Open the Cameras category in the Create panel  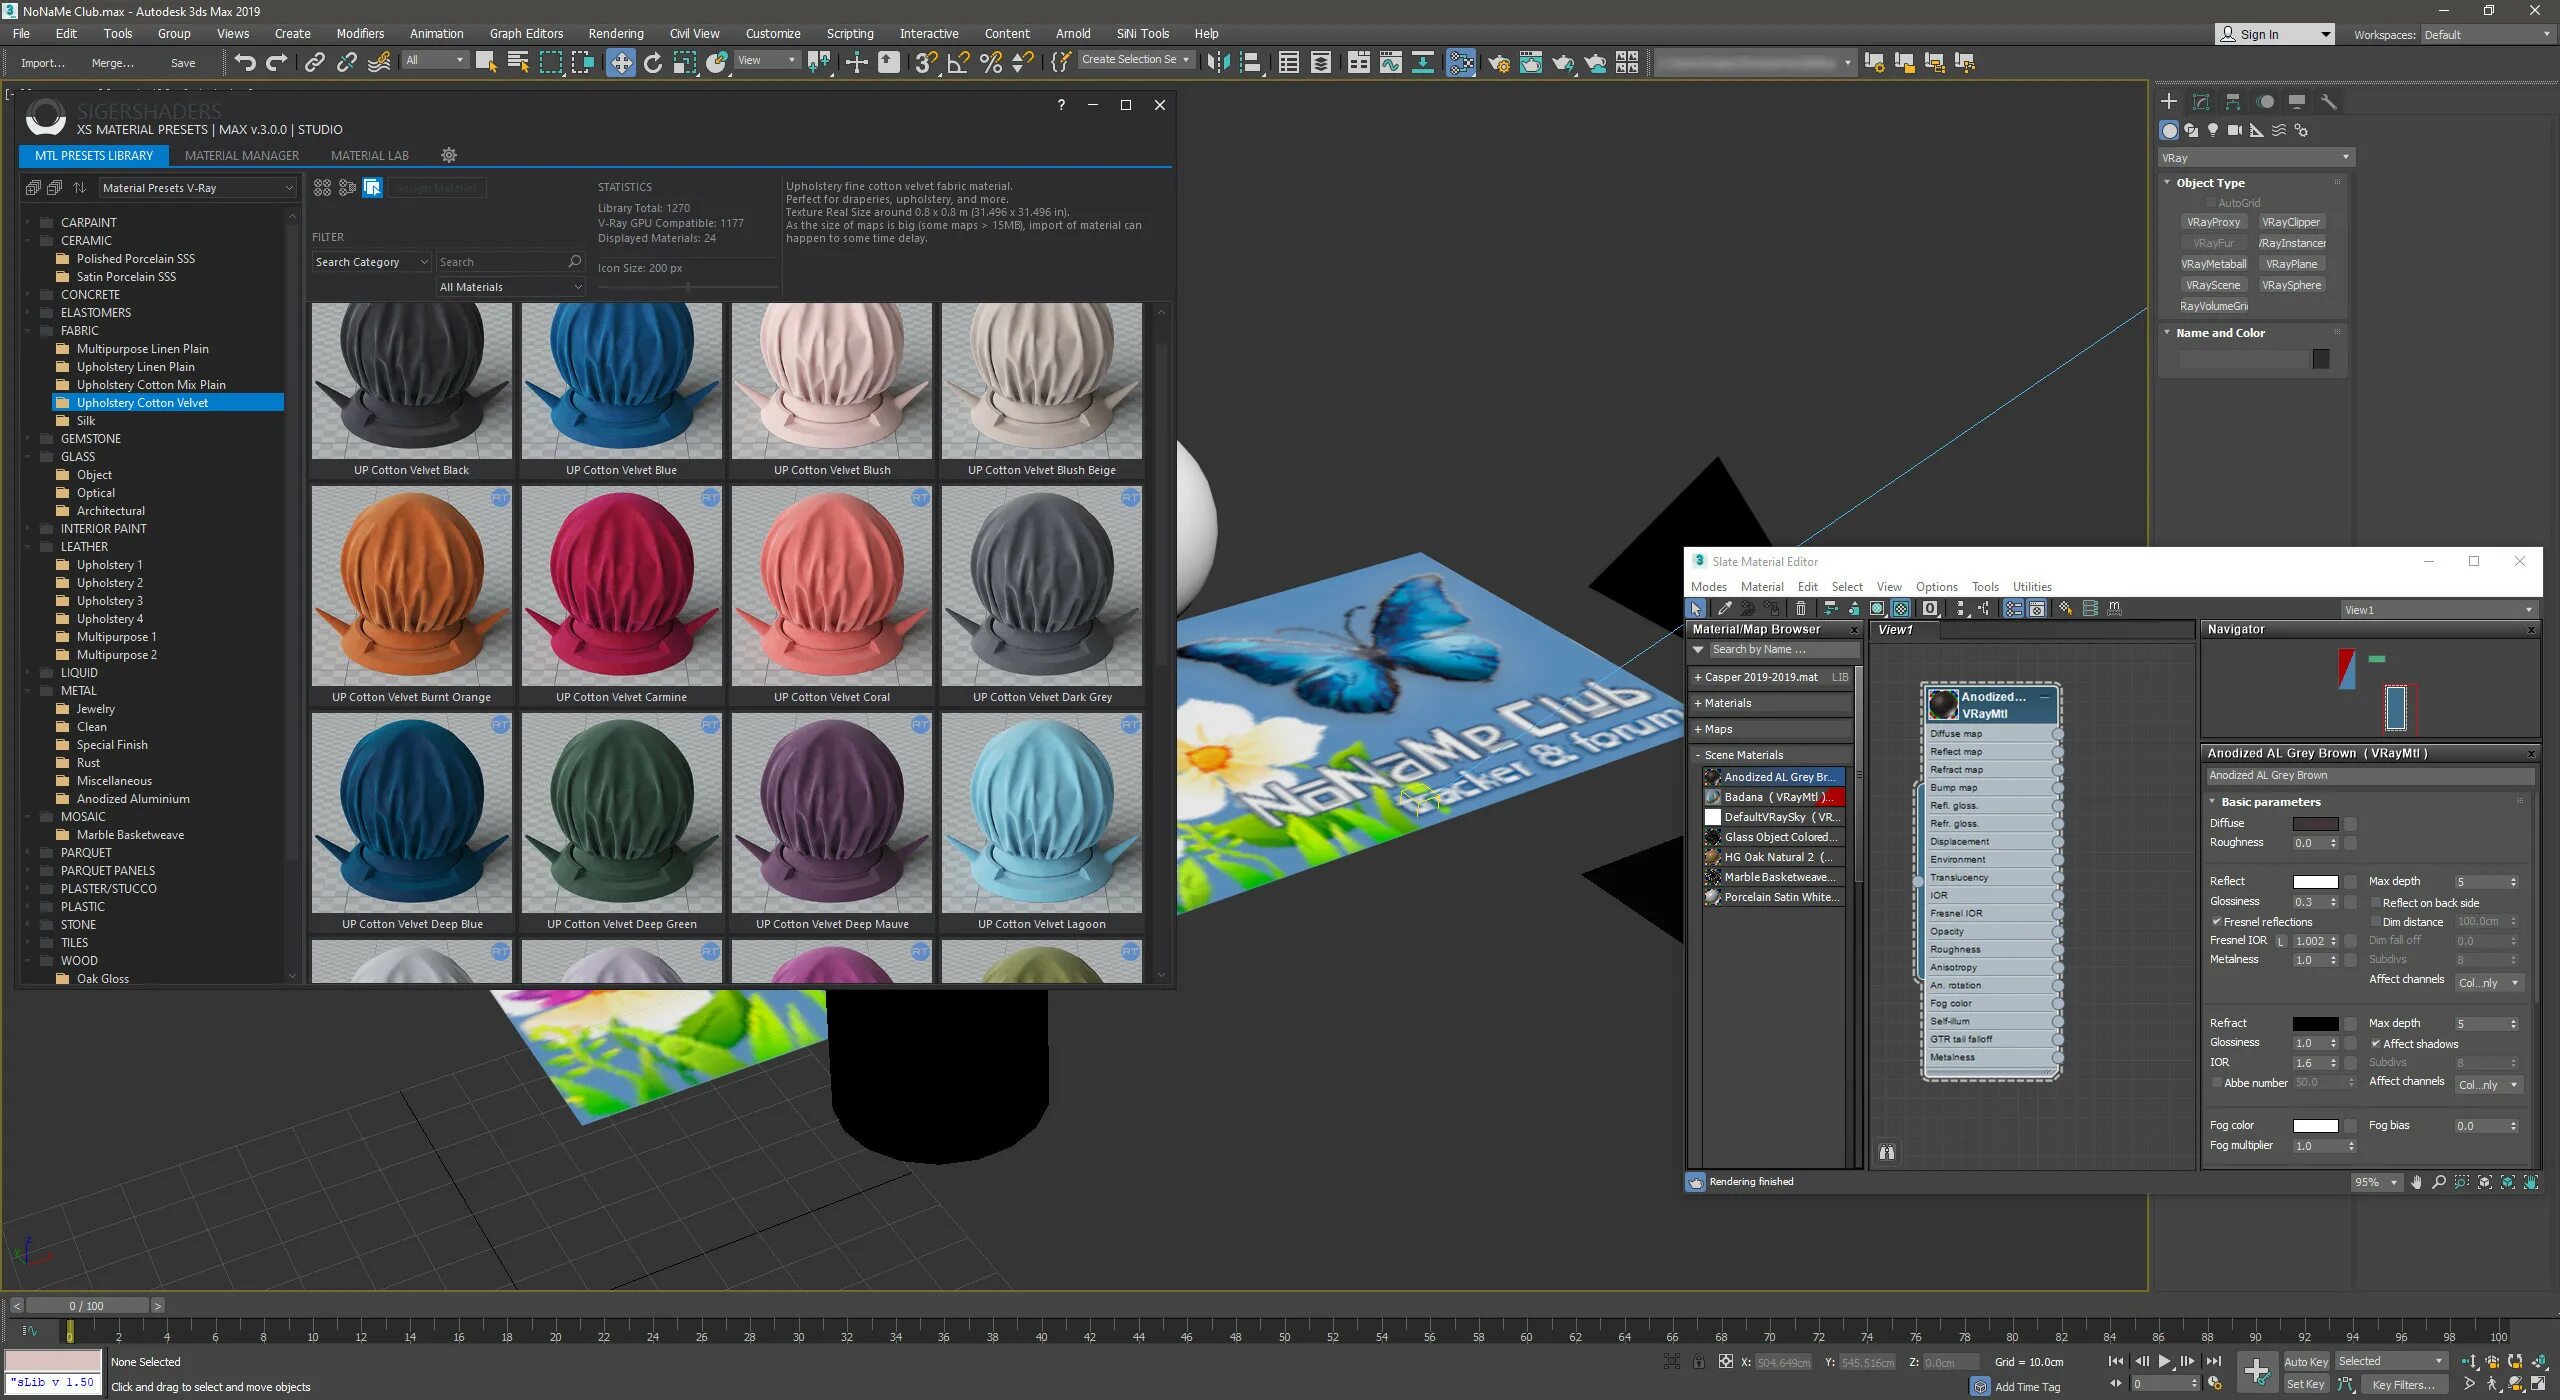pyautogui.click(x=2235, y=130)
